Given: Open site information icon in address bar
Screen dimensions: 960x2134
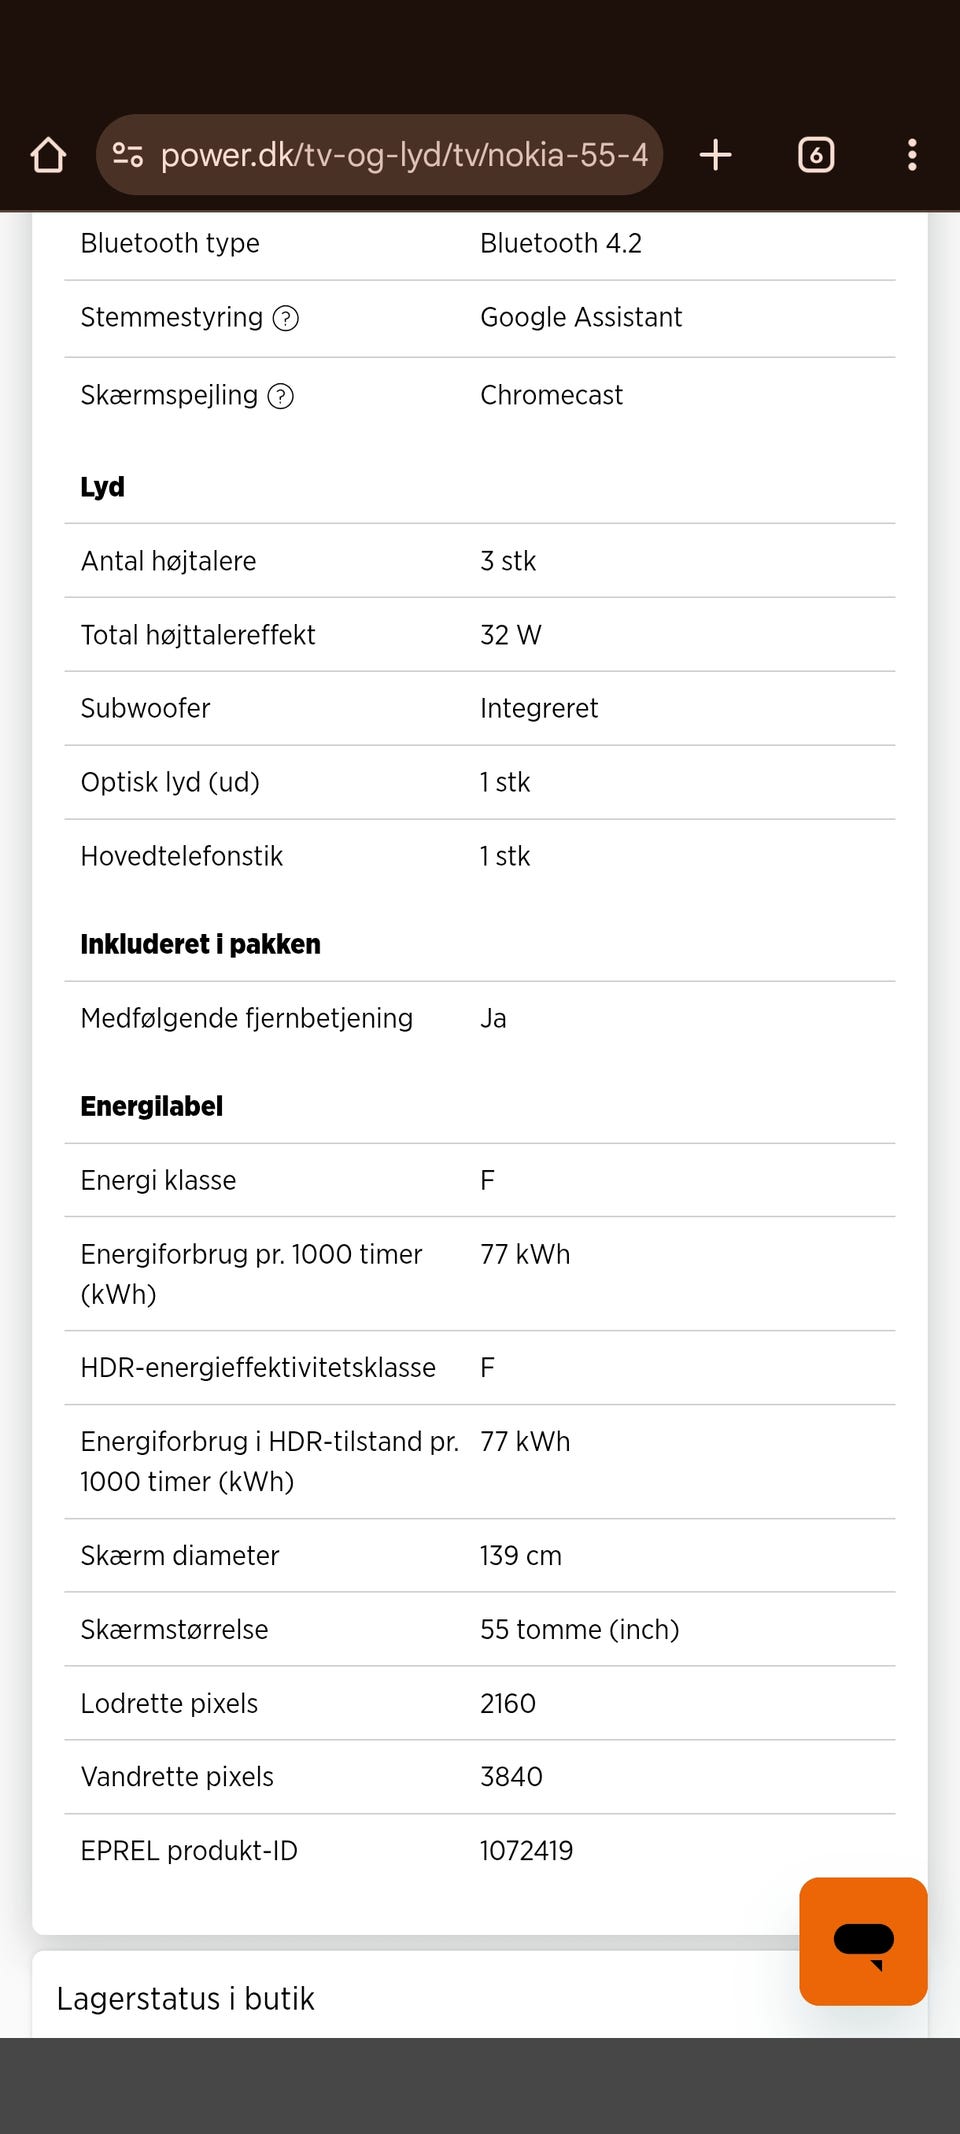Looking at the screenshot, I should pos(128,155).
